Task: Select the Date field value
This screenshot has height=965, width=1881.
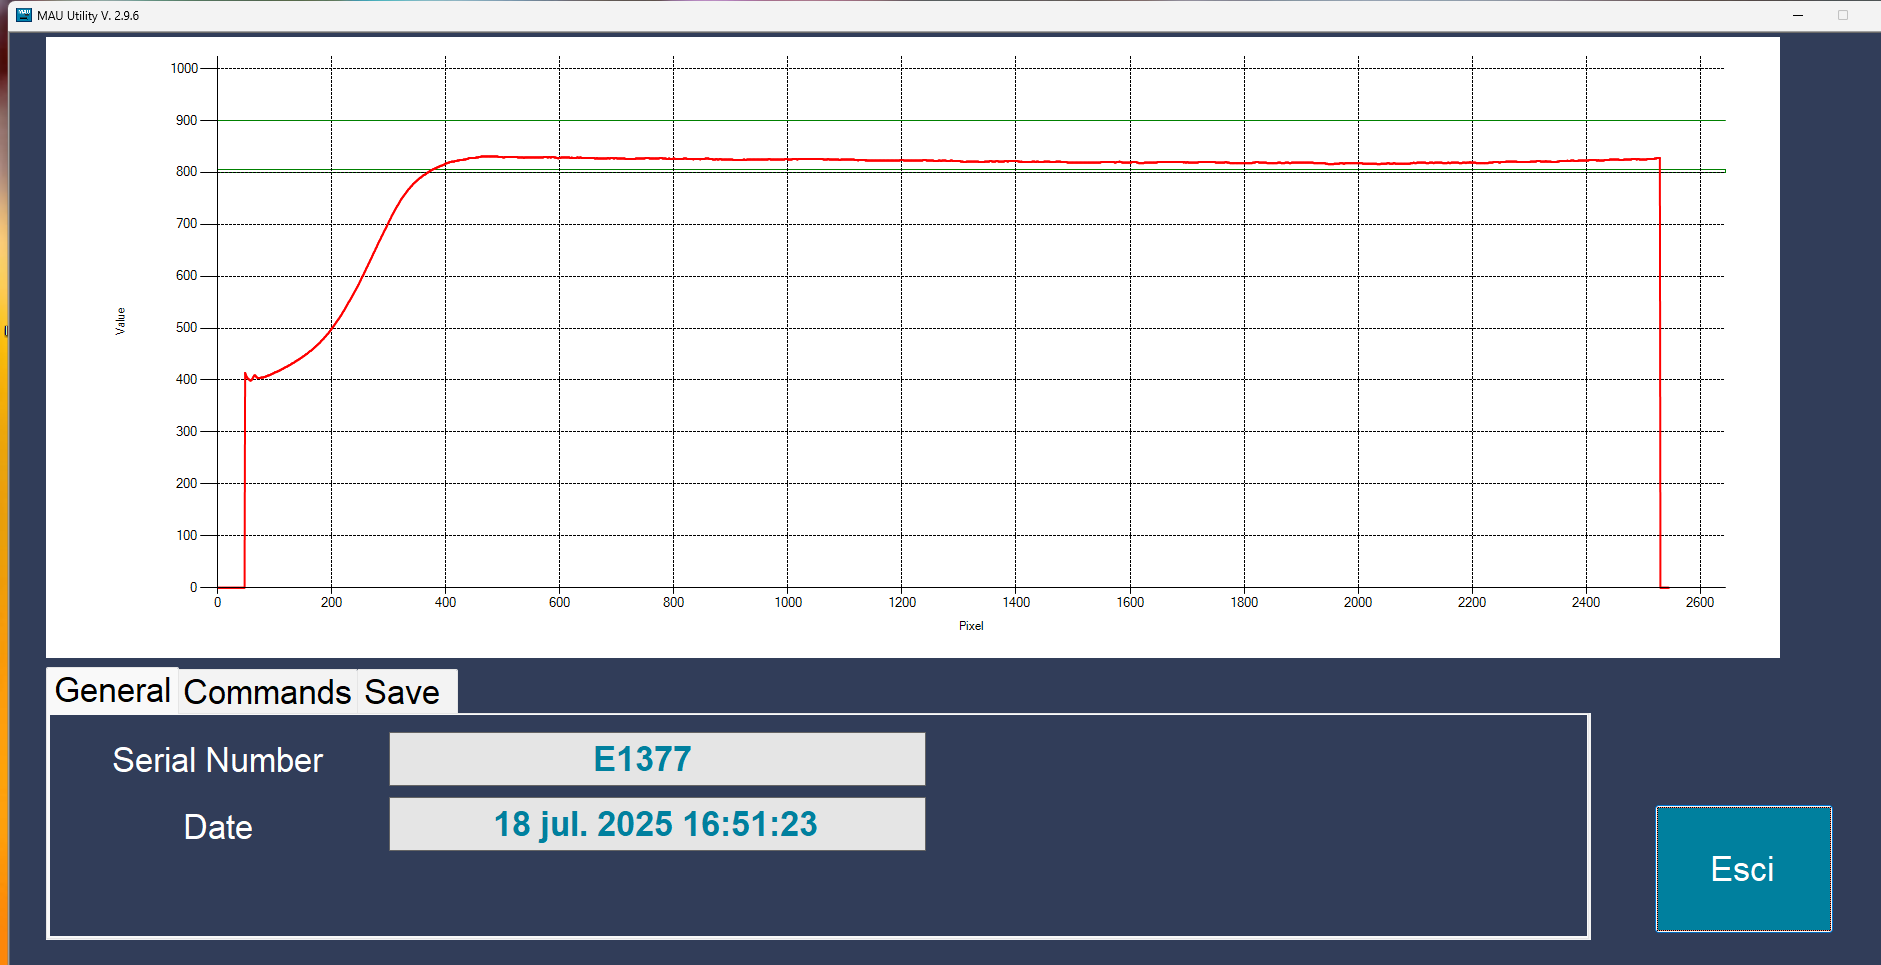Action: click(x=657, y=824)
